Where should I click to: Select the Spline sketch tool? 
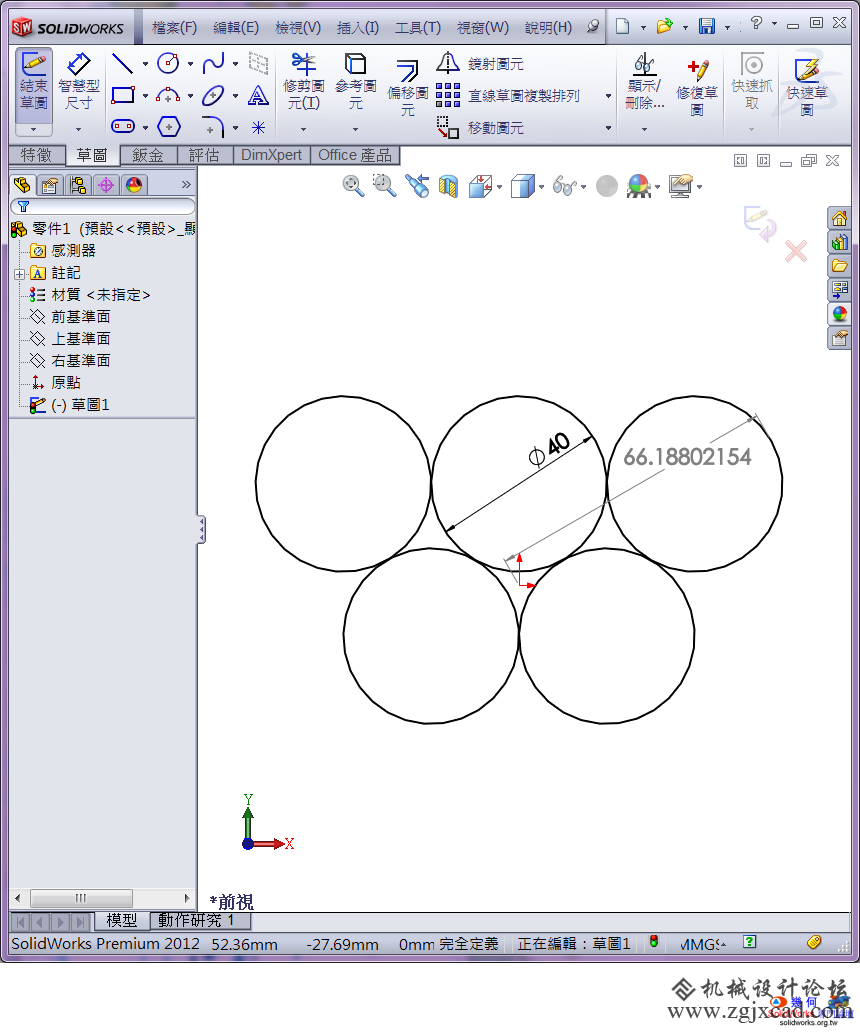pyautogui.click(x=213, y=63)
